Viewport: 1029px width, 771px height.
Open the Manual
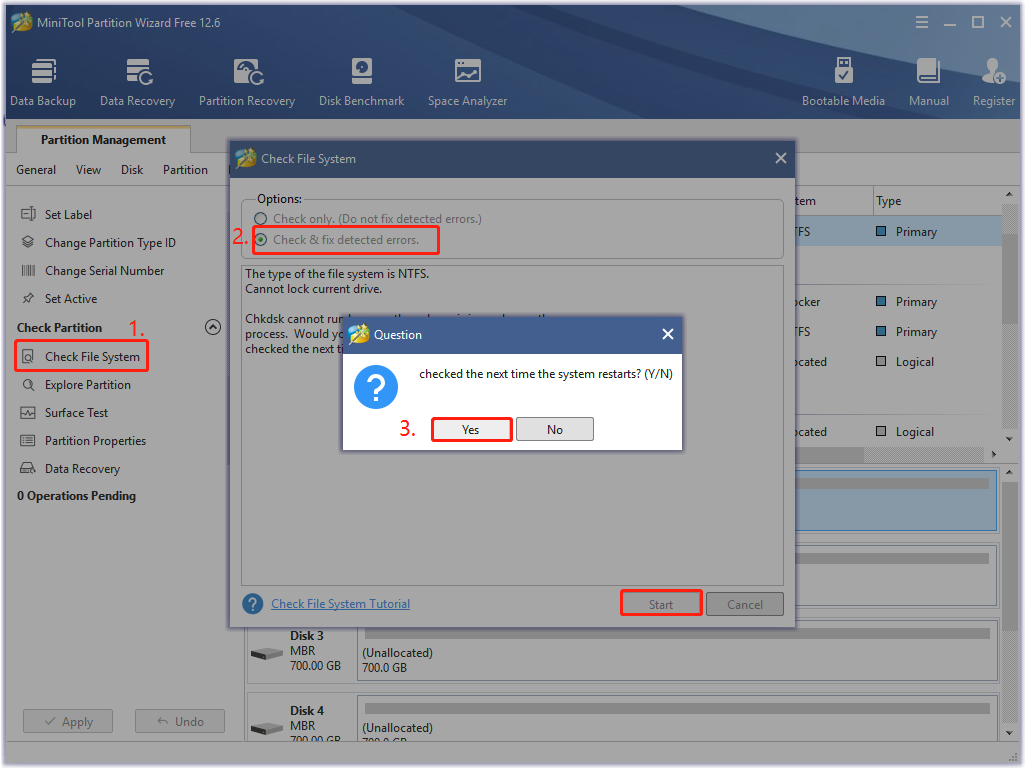(929, 83)
